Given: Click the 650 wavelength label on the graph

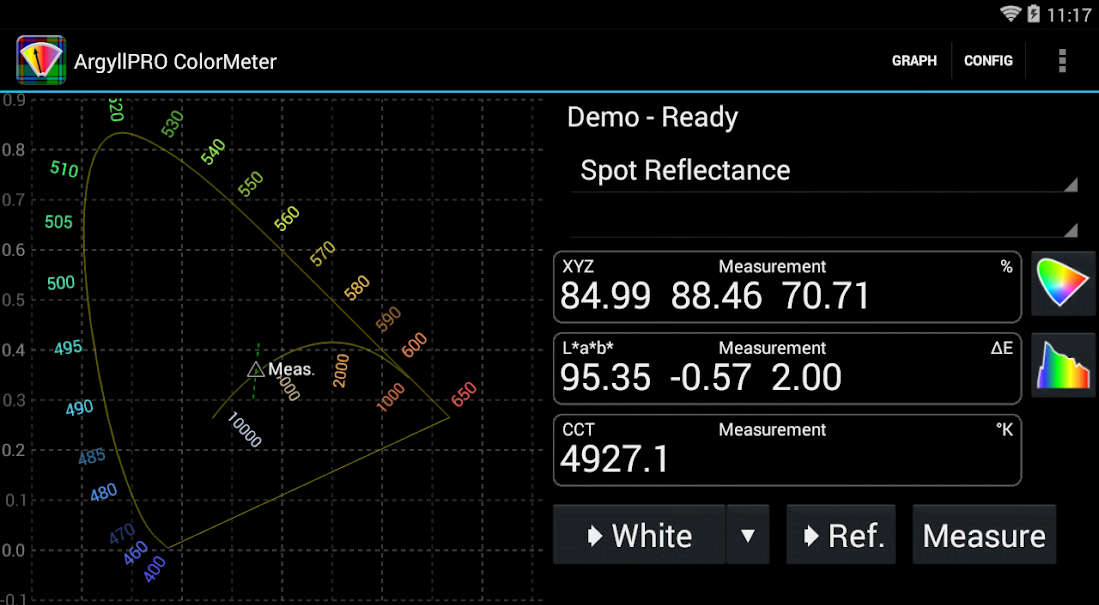Looking at the screenshot, I should click(x=464, y=394).
